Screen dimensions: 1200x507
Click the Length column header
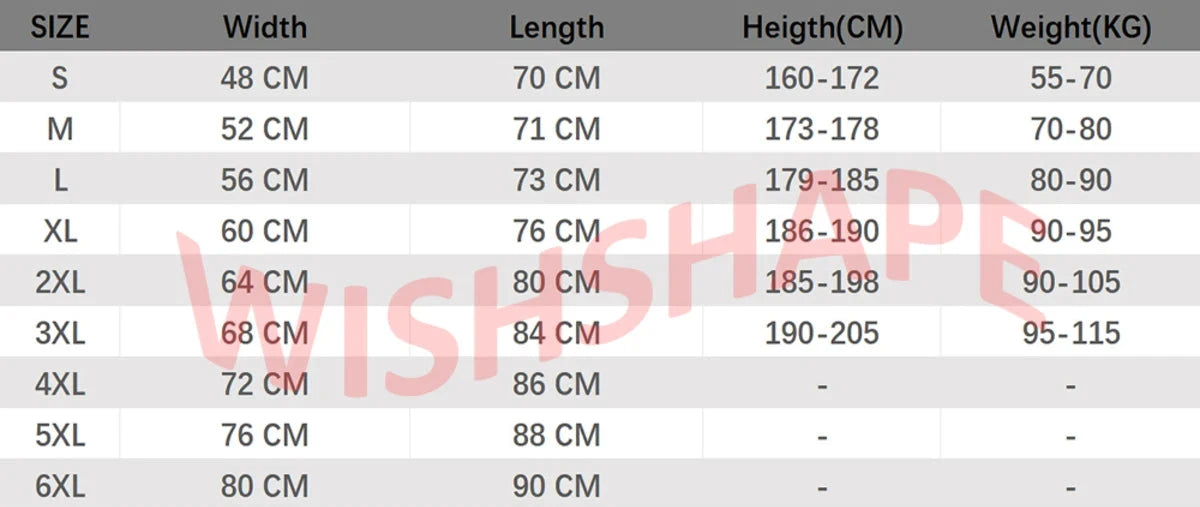point(556,27)
